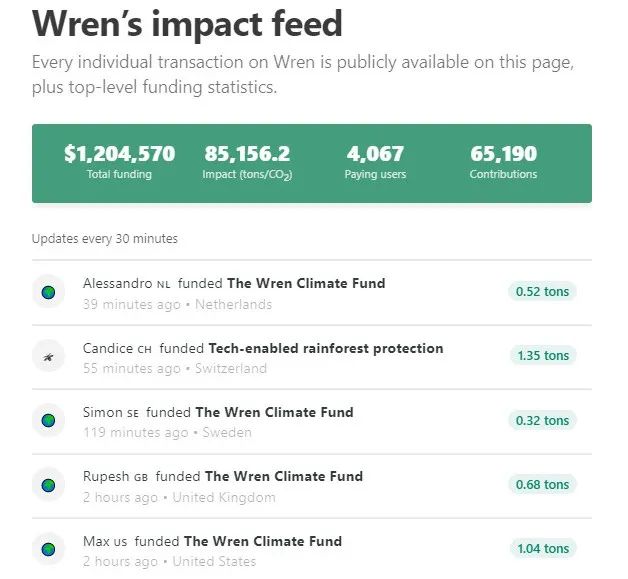Click the 65,190 Contributions stat
The image size is (628, 579).
coord(503,162)
